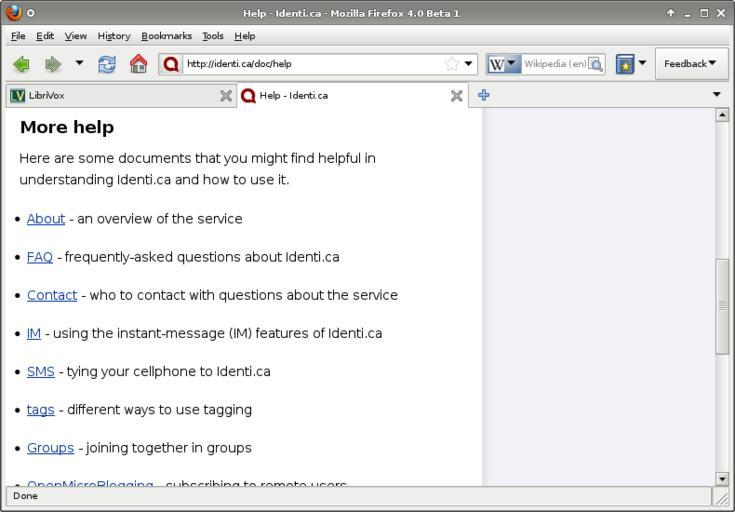Open the FAQ link
The height and width of the screenshot is (512, 735).
(x=40, y=257)
